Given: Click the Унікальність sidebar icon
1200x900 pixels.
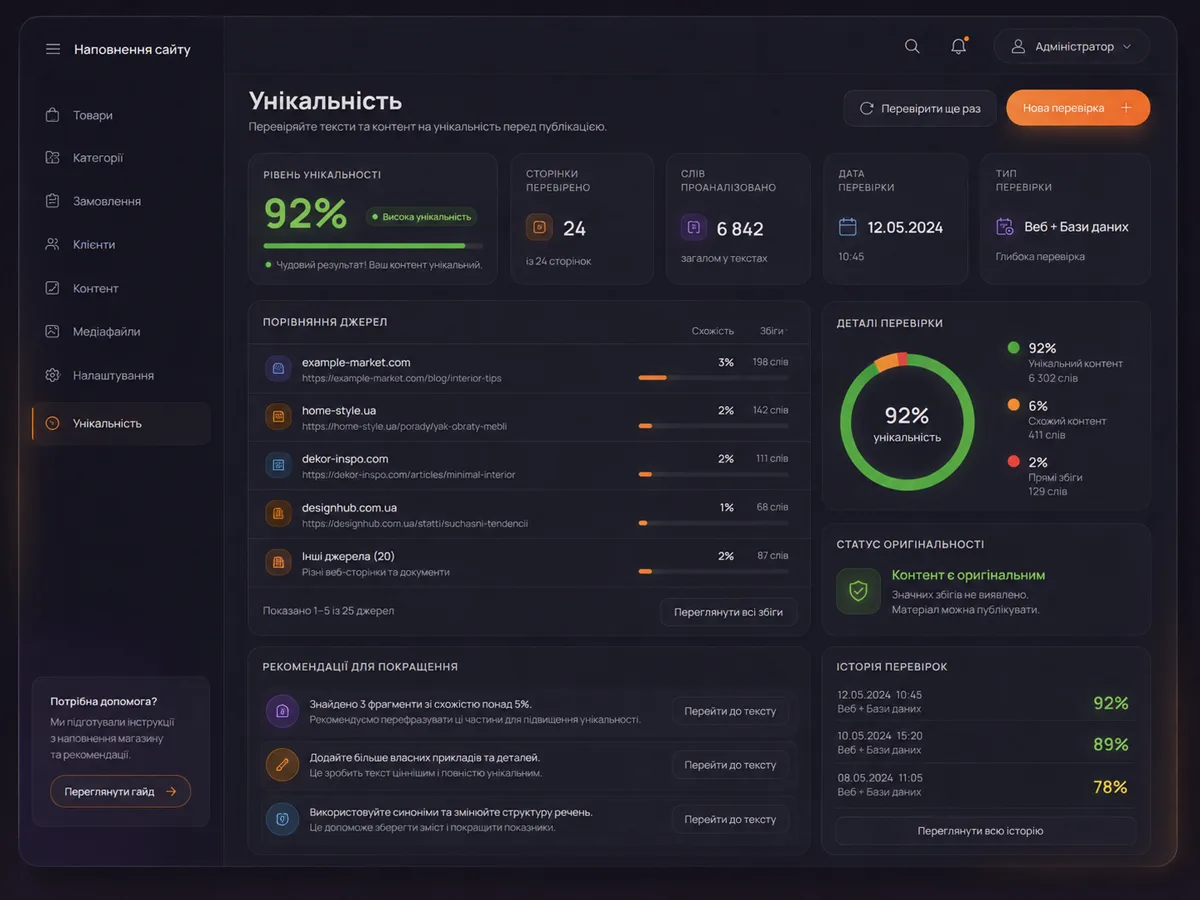Looking at the screenshot, I should 53,423.
